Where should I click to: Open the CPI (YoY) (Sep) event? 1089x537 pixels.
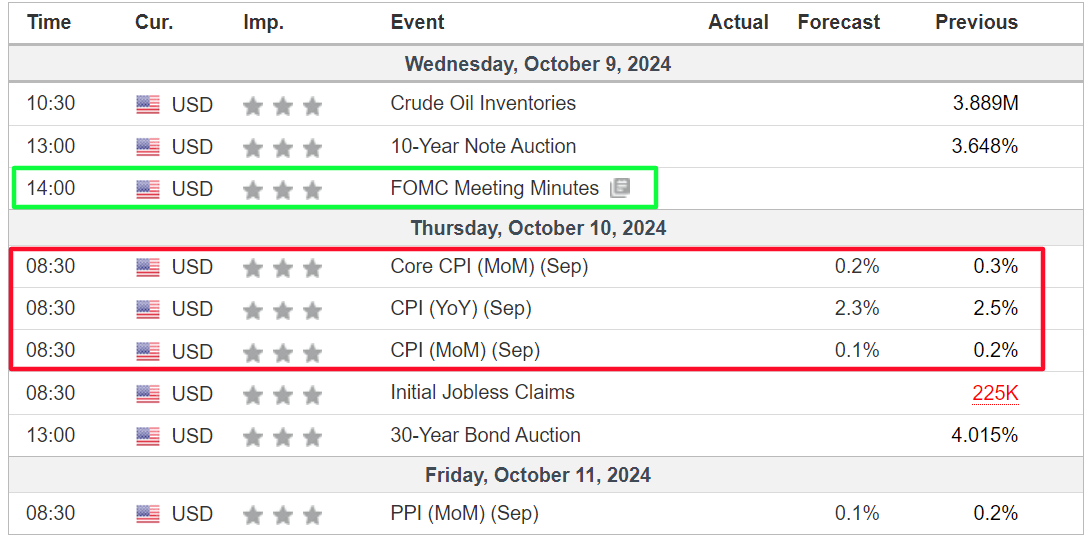[x=461, y=308]
